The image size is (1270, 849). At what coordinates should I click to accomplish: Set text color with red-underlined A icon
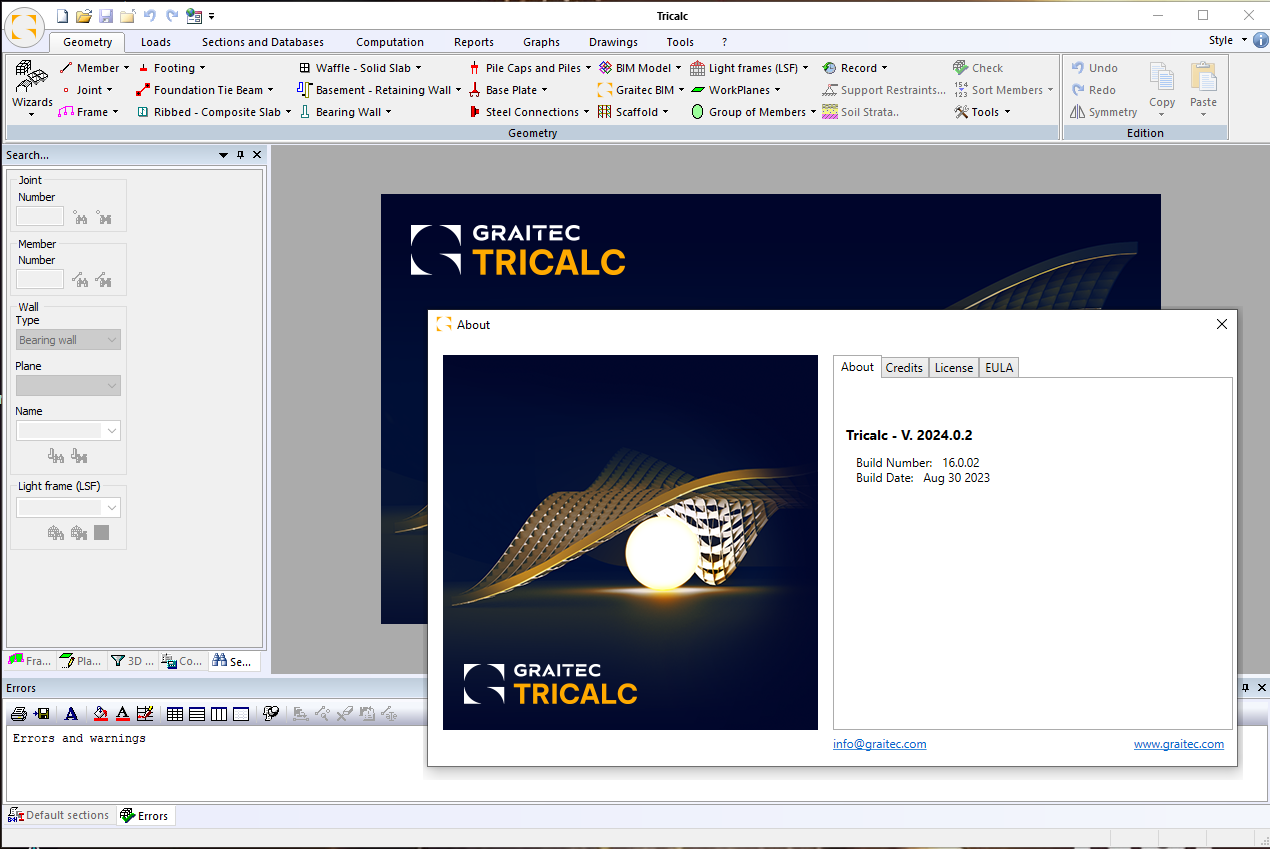pyautogui.click(x=122, y=714)
